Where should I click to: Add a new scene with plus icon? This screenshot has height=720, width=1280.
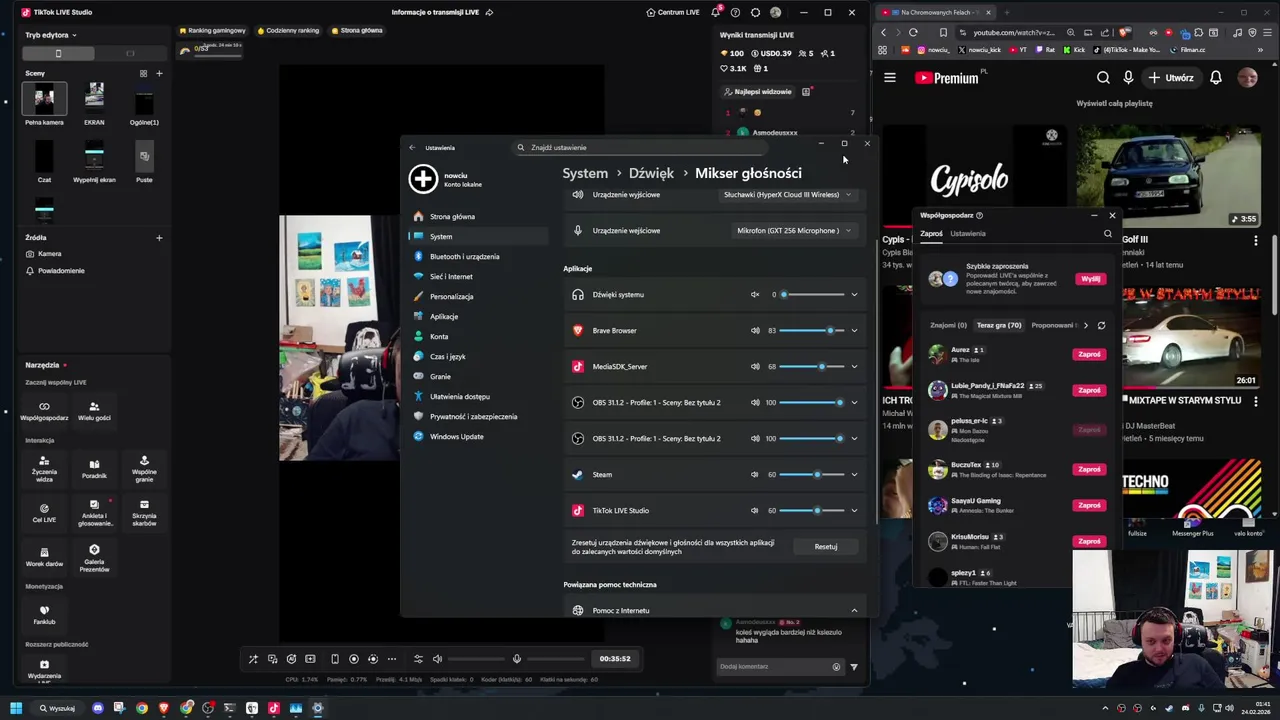[159, 73]
